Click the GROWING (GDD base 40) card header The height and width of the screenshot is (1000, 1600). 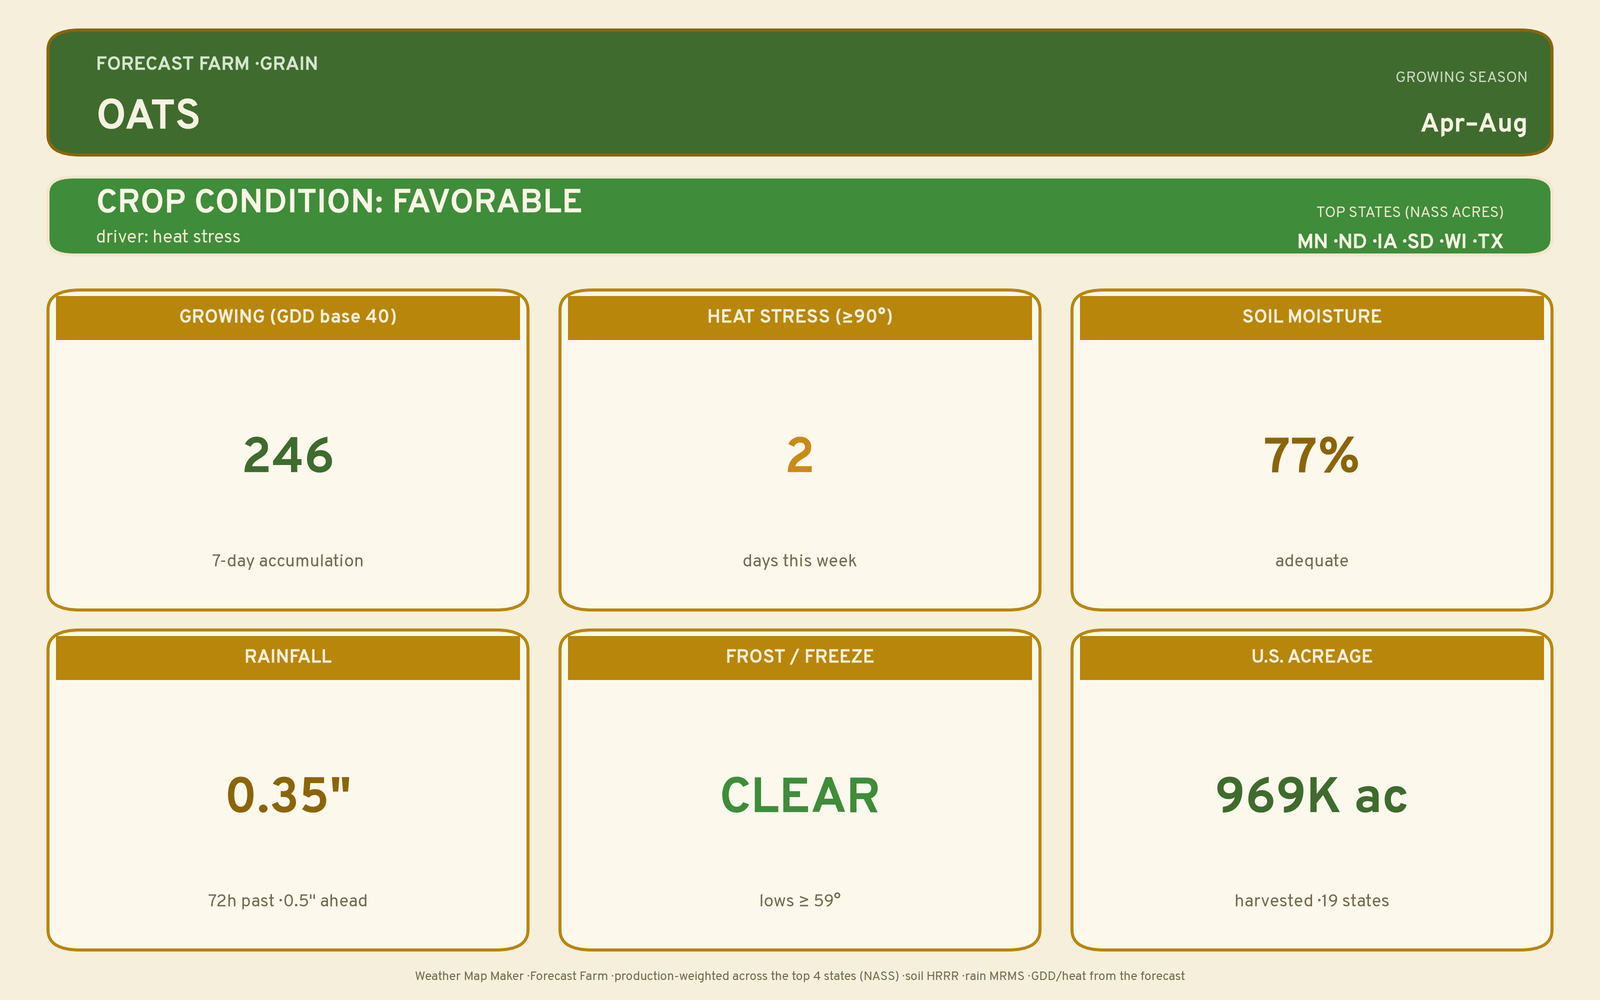coord(288,317)
